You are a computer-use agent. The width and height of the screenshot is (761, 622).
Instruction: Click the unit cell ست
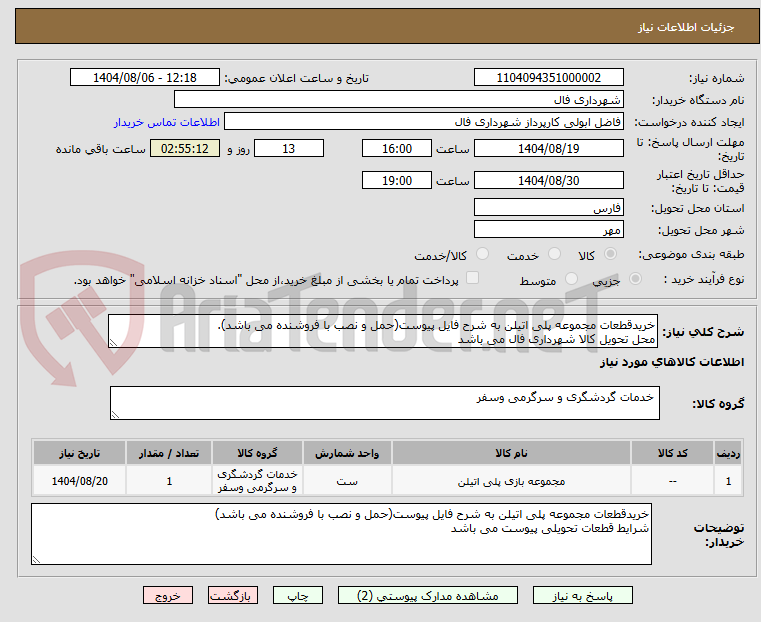(347, 481)
